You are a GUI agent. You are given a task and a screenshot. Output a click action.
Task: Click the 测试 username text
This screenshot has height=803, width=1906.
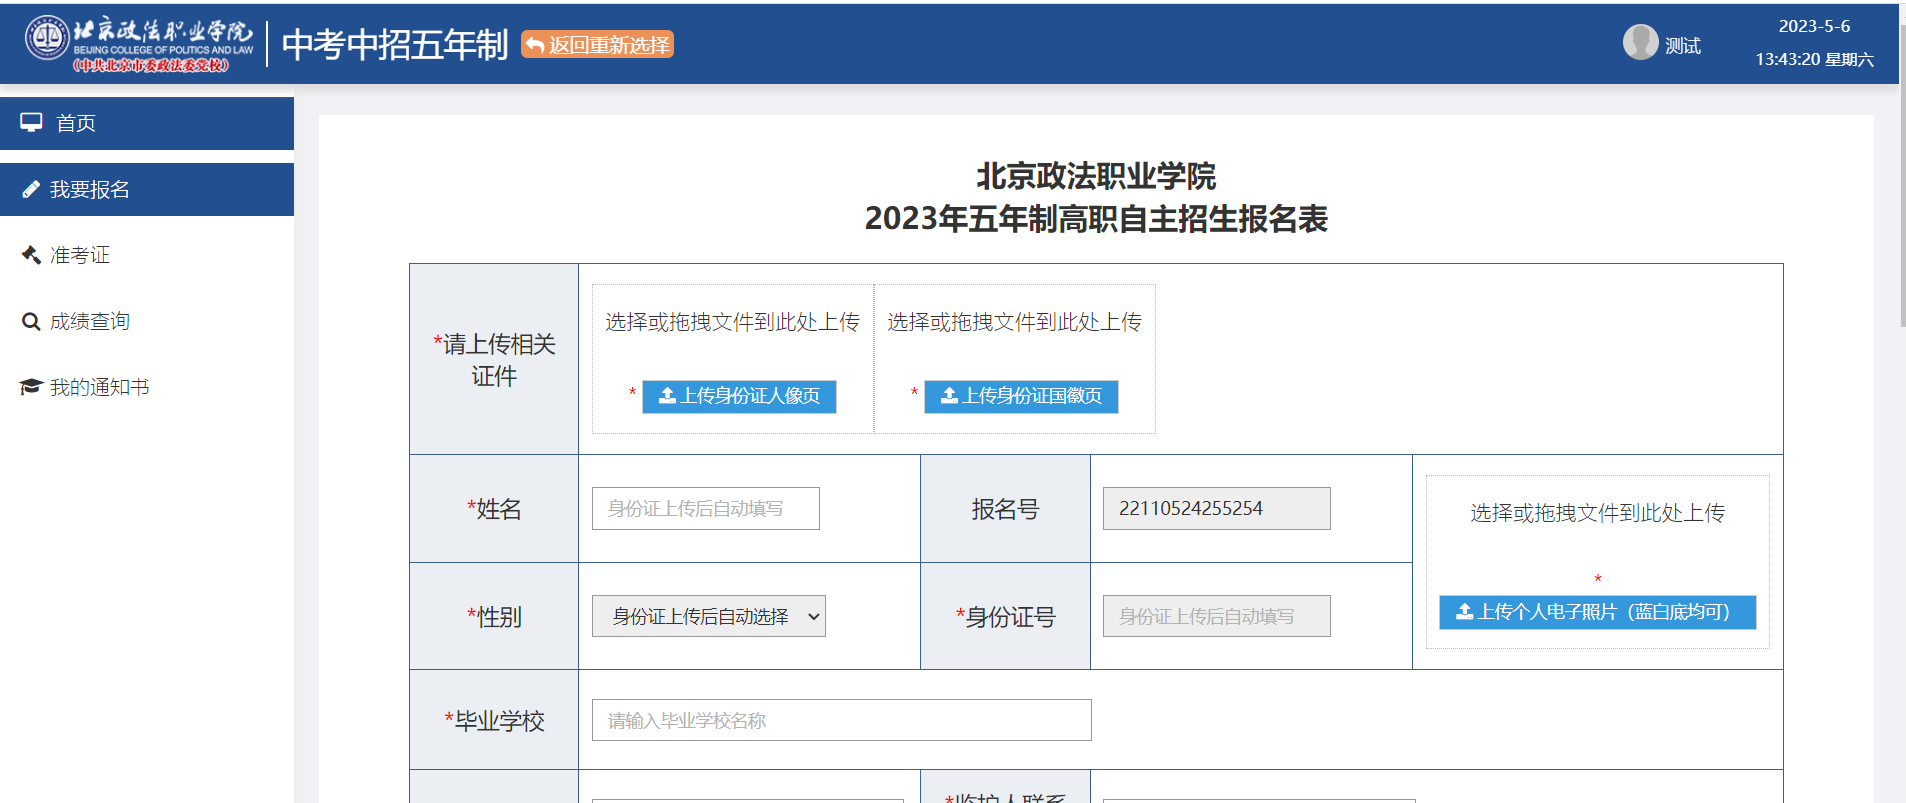pos(1683,46)
